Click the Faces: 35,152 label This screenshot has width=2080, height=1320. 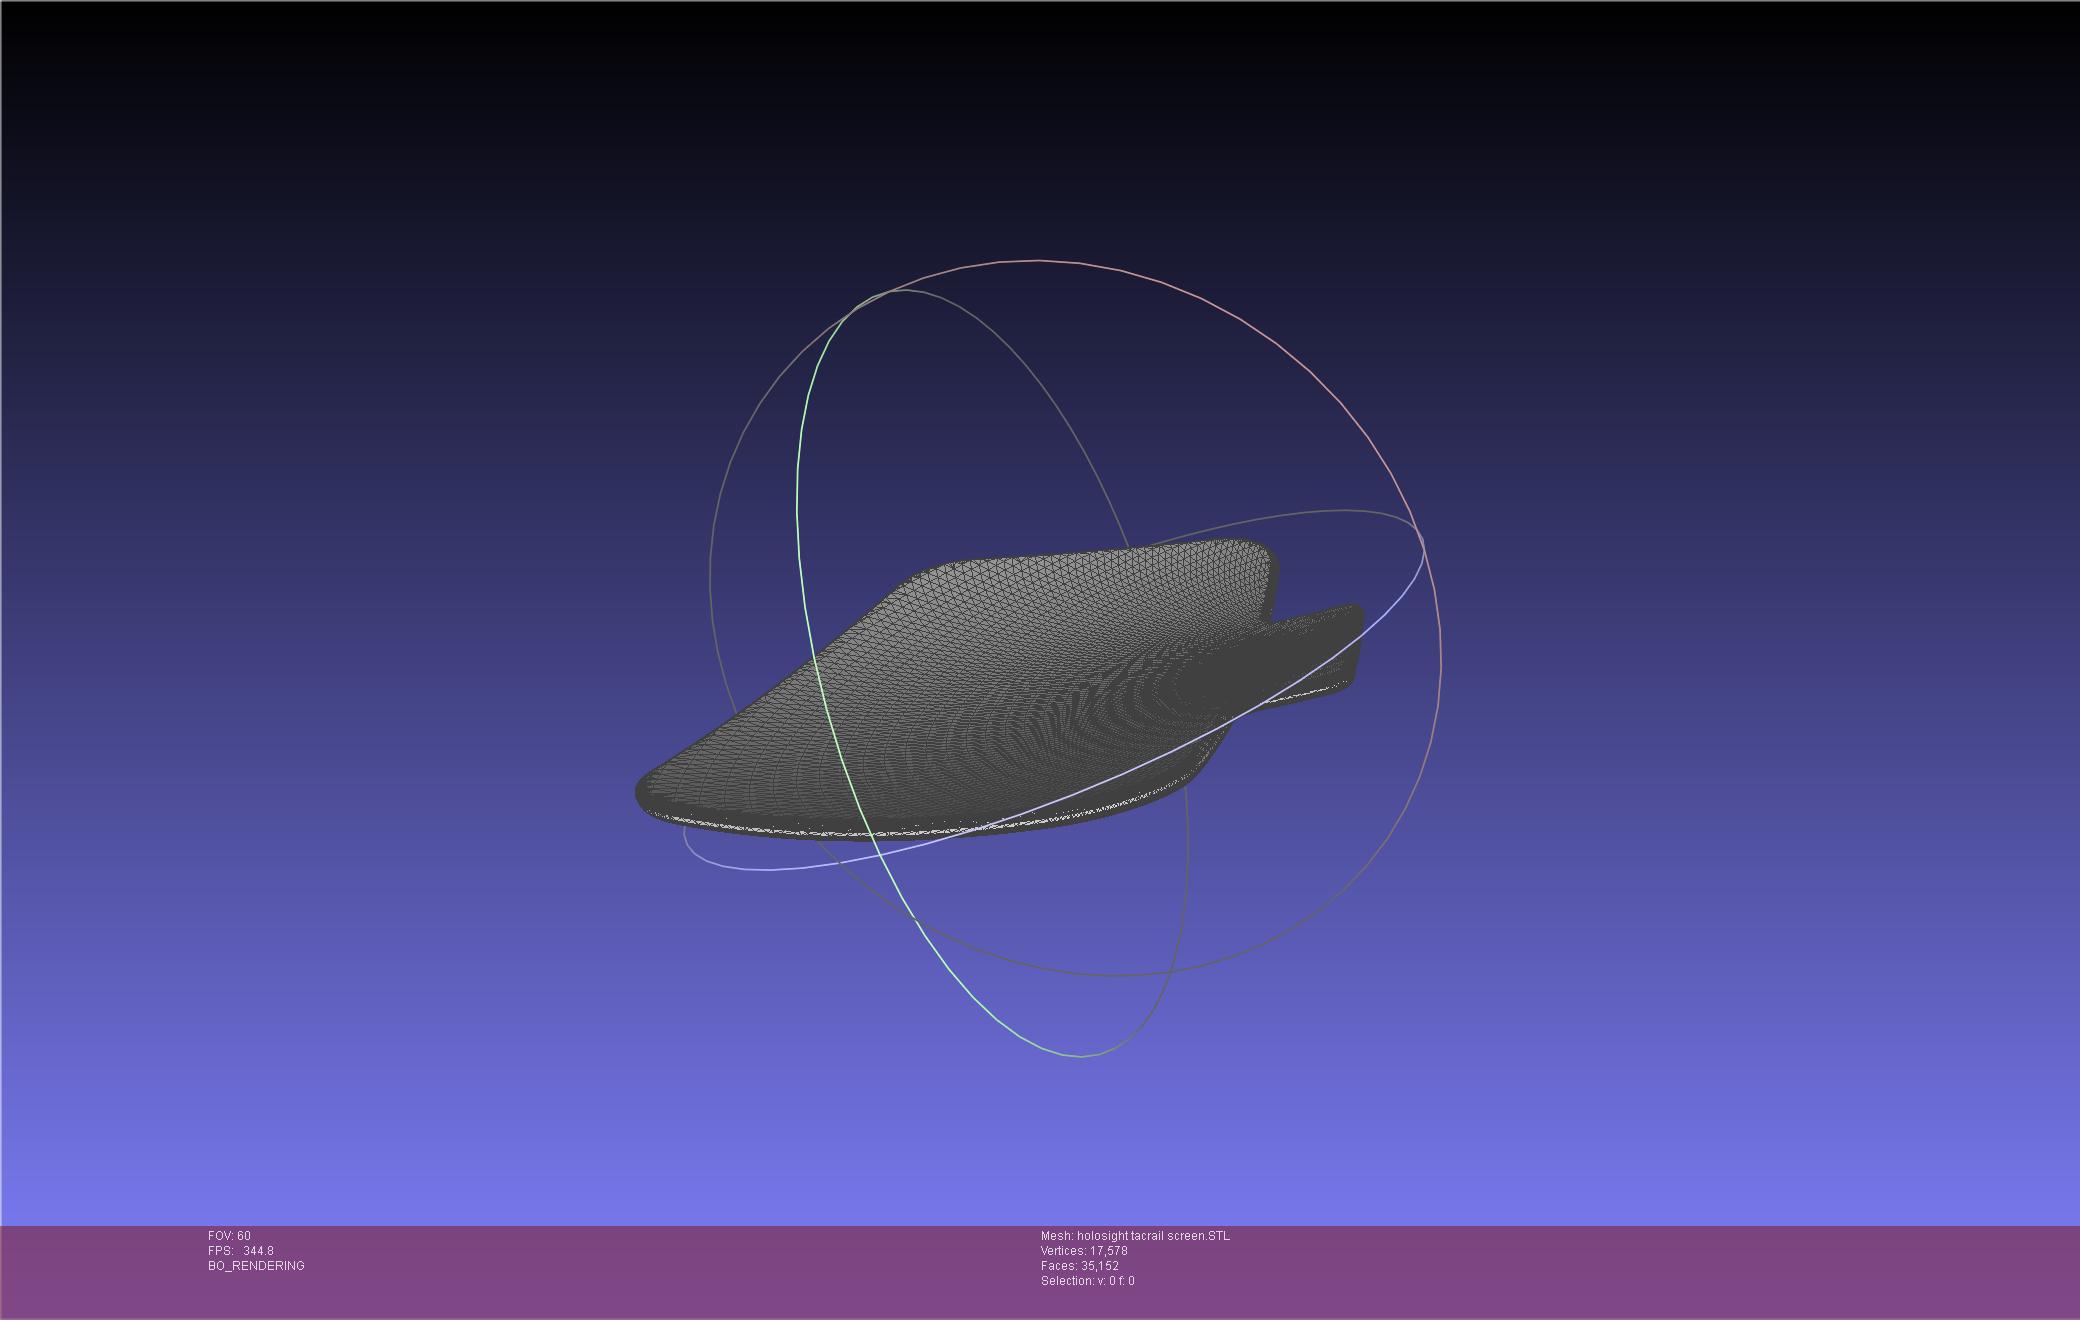pyautogui.click(x=1079, y=1266)
